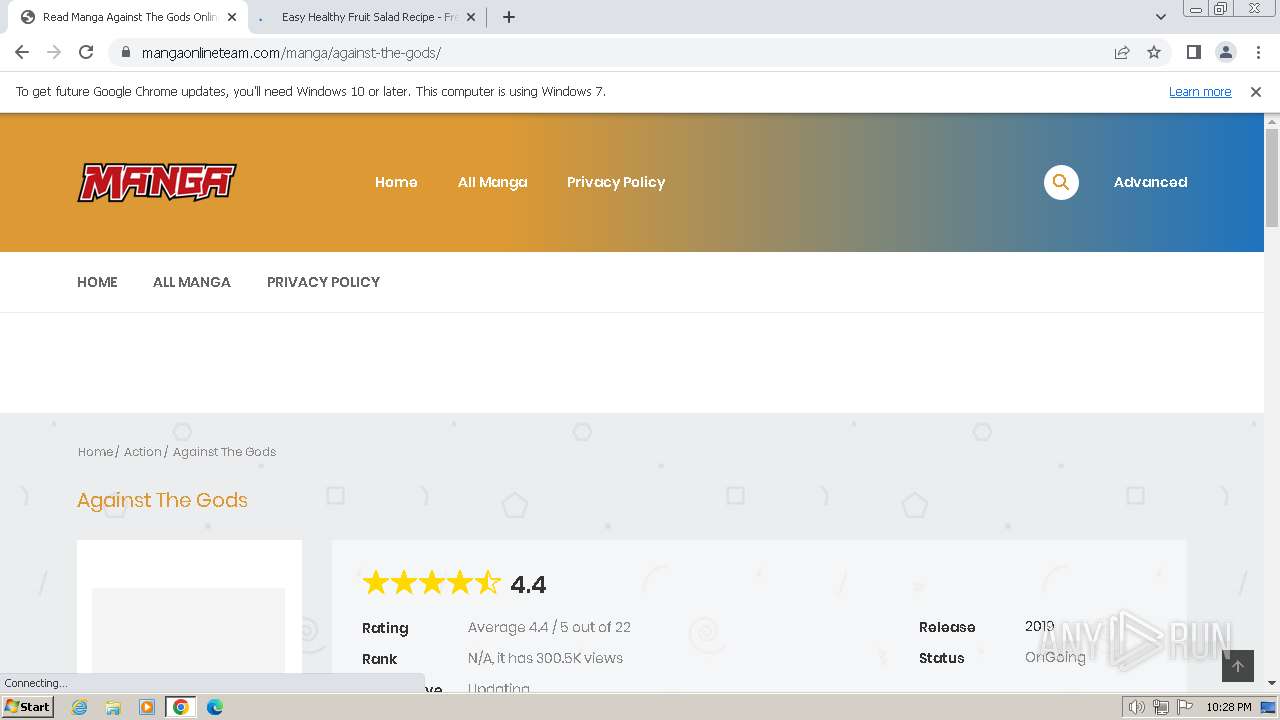The height and width of the screenshot is (720, 1280).
Task: Select the Read Manga Against The Gods tab
Action: click(126, 17)
